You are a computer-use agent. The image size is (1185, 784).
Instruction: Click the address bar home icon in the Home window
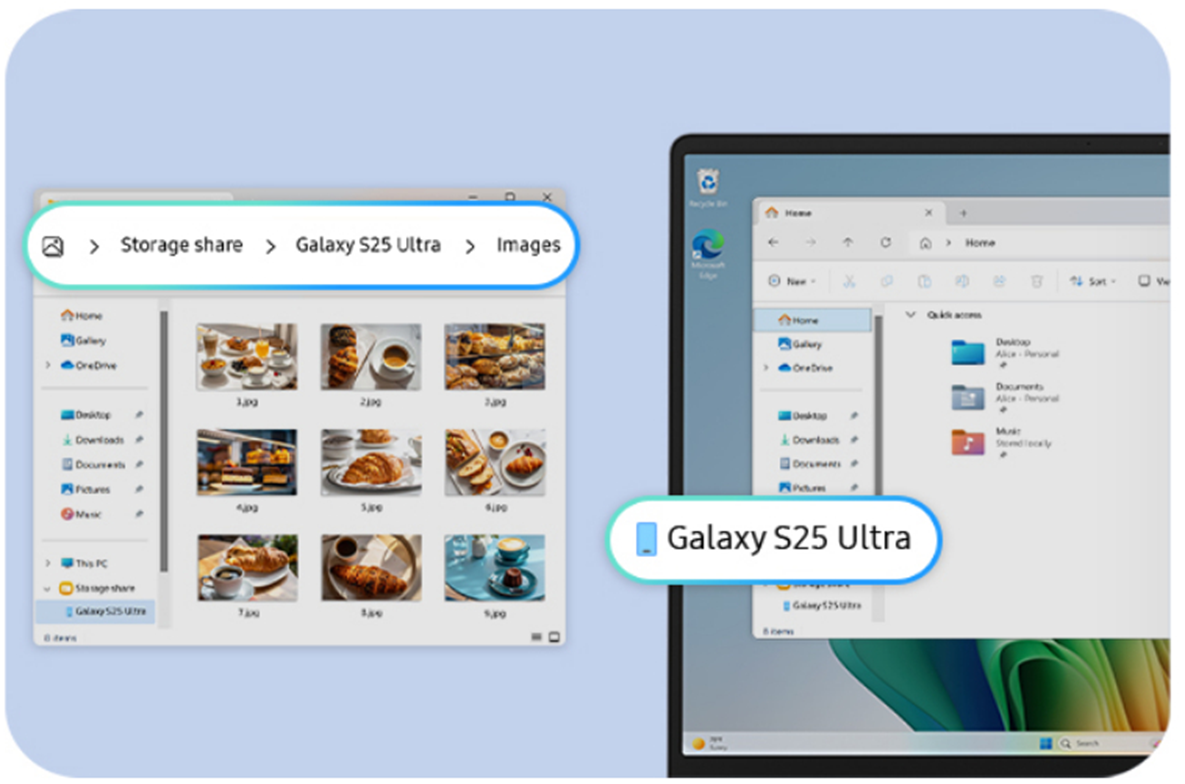[x=925, y=243]
